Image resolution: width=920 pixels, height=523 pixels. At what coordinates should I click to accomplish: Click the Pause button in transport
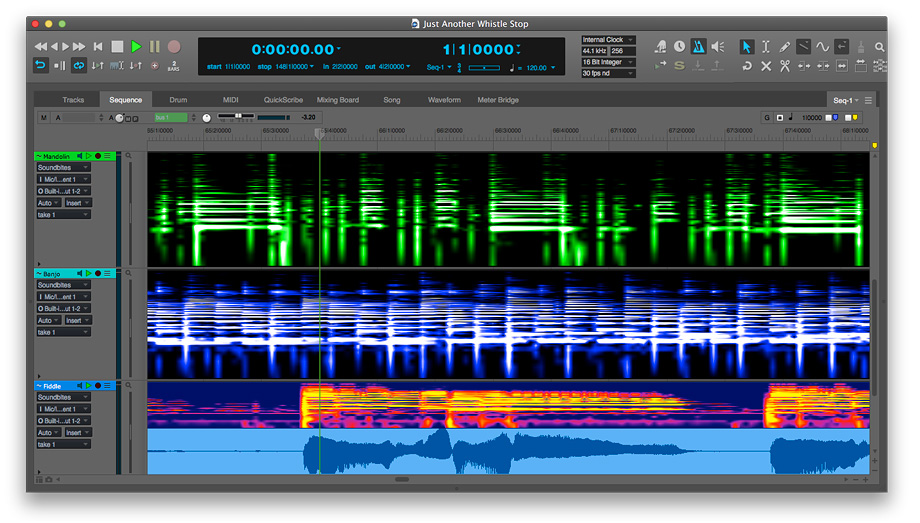coord(154,46)
